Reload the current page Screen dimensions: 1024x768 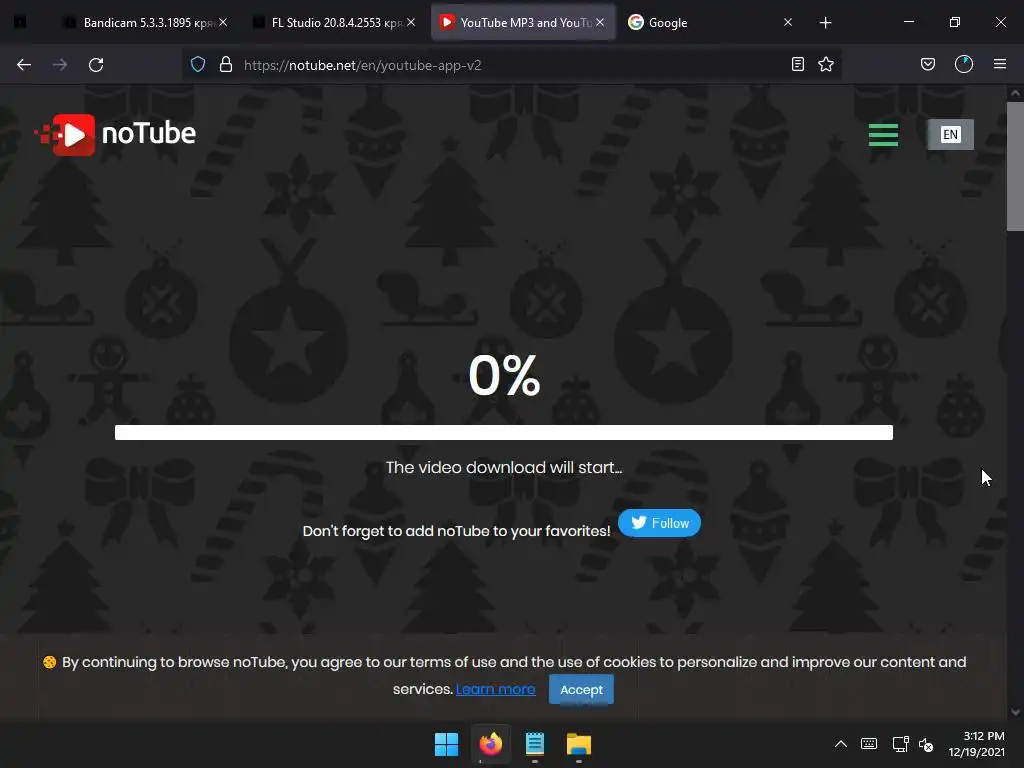(96, 65)
